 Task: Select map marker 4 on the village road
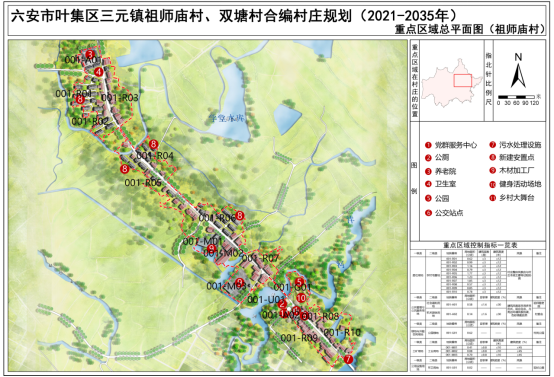99,72
